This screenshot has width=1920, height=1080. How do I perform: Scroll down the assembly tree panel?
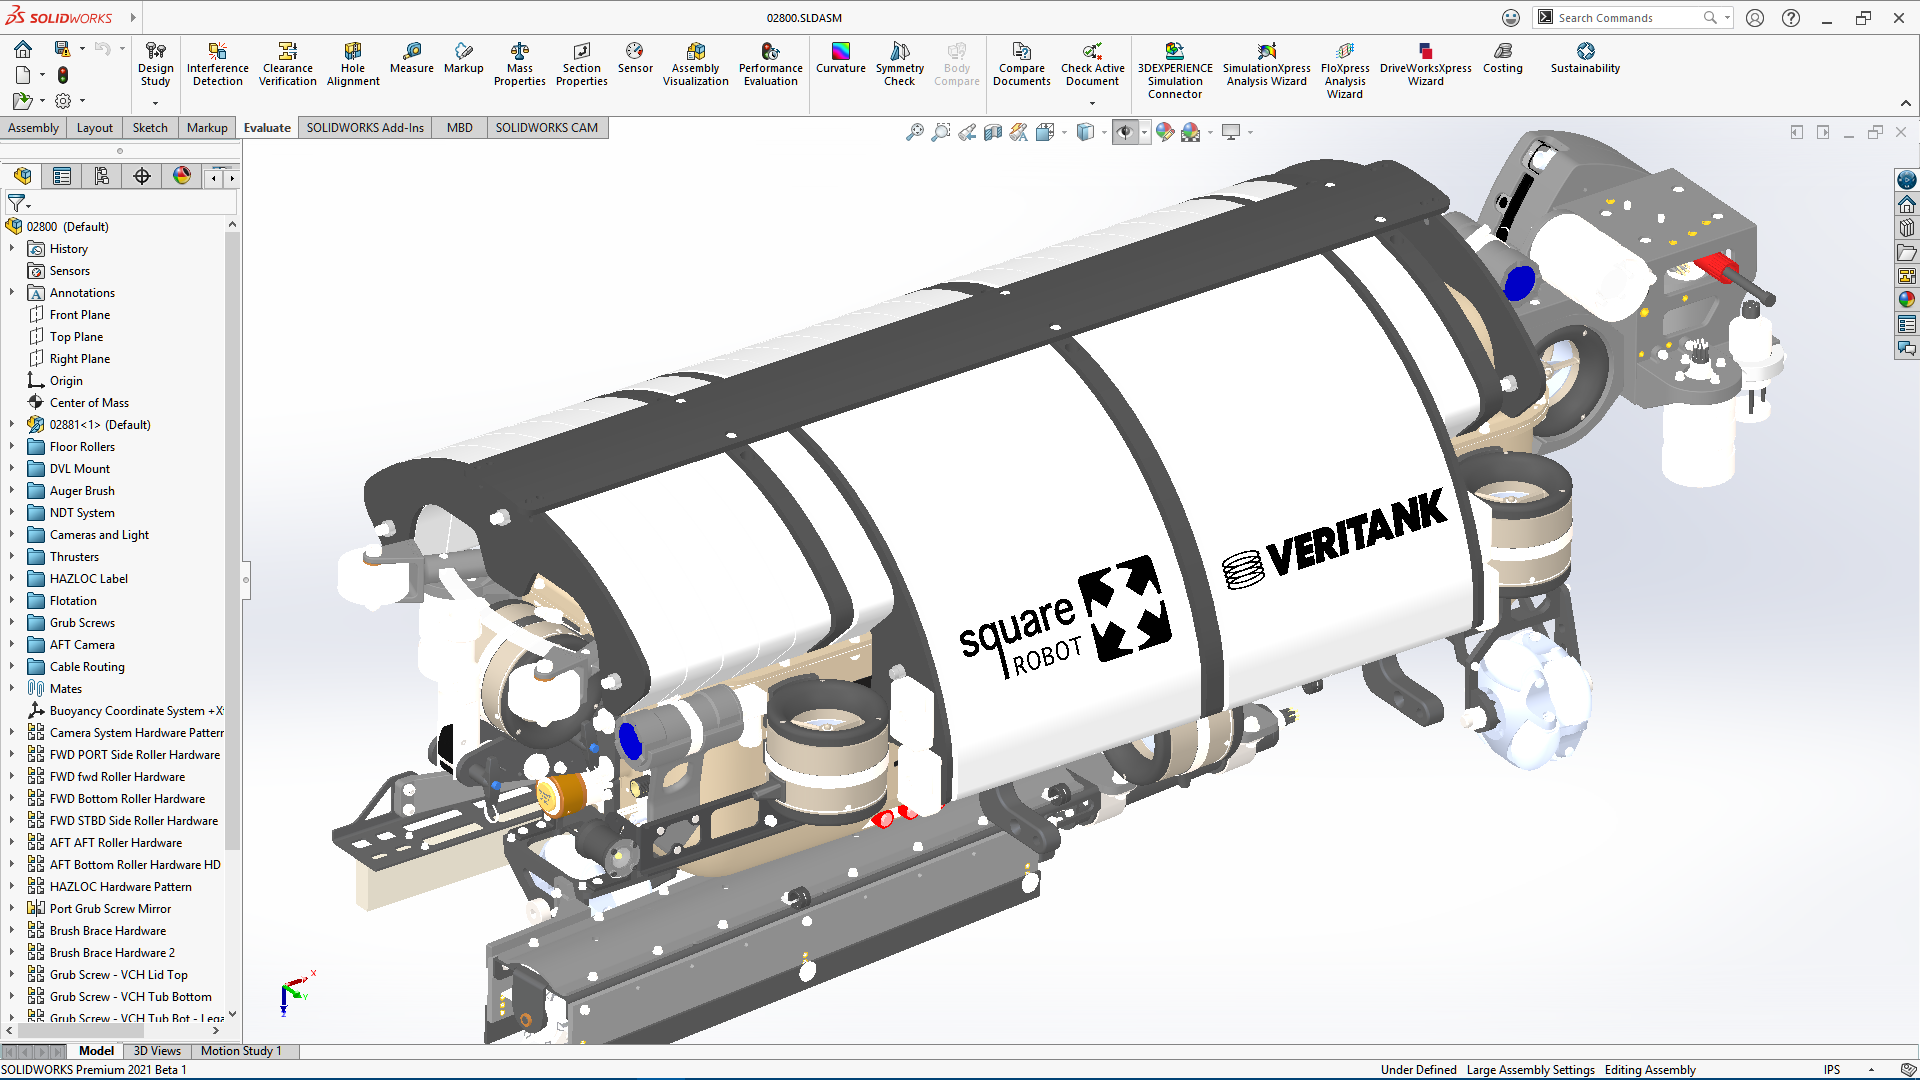point(232,1013)
